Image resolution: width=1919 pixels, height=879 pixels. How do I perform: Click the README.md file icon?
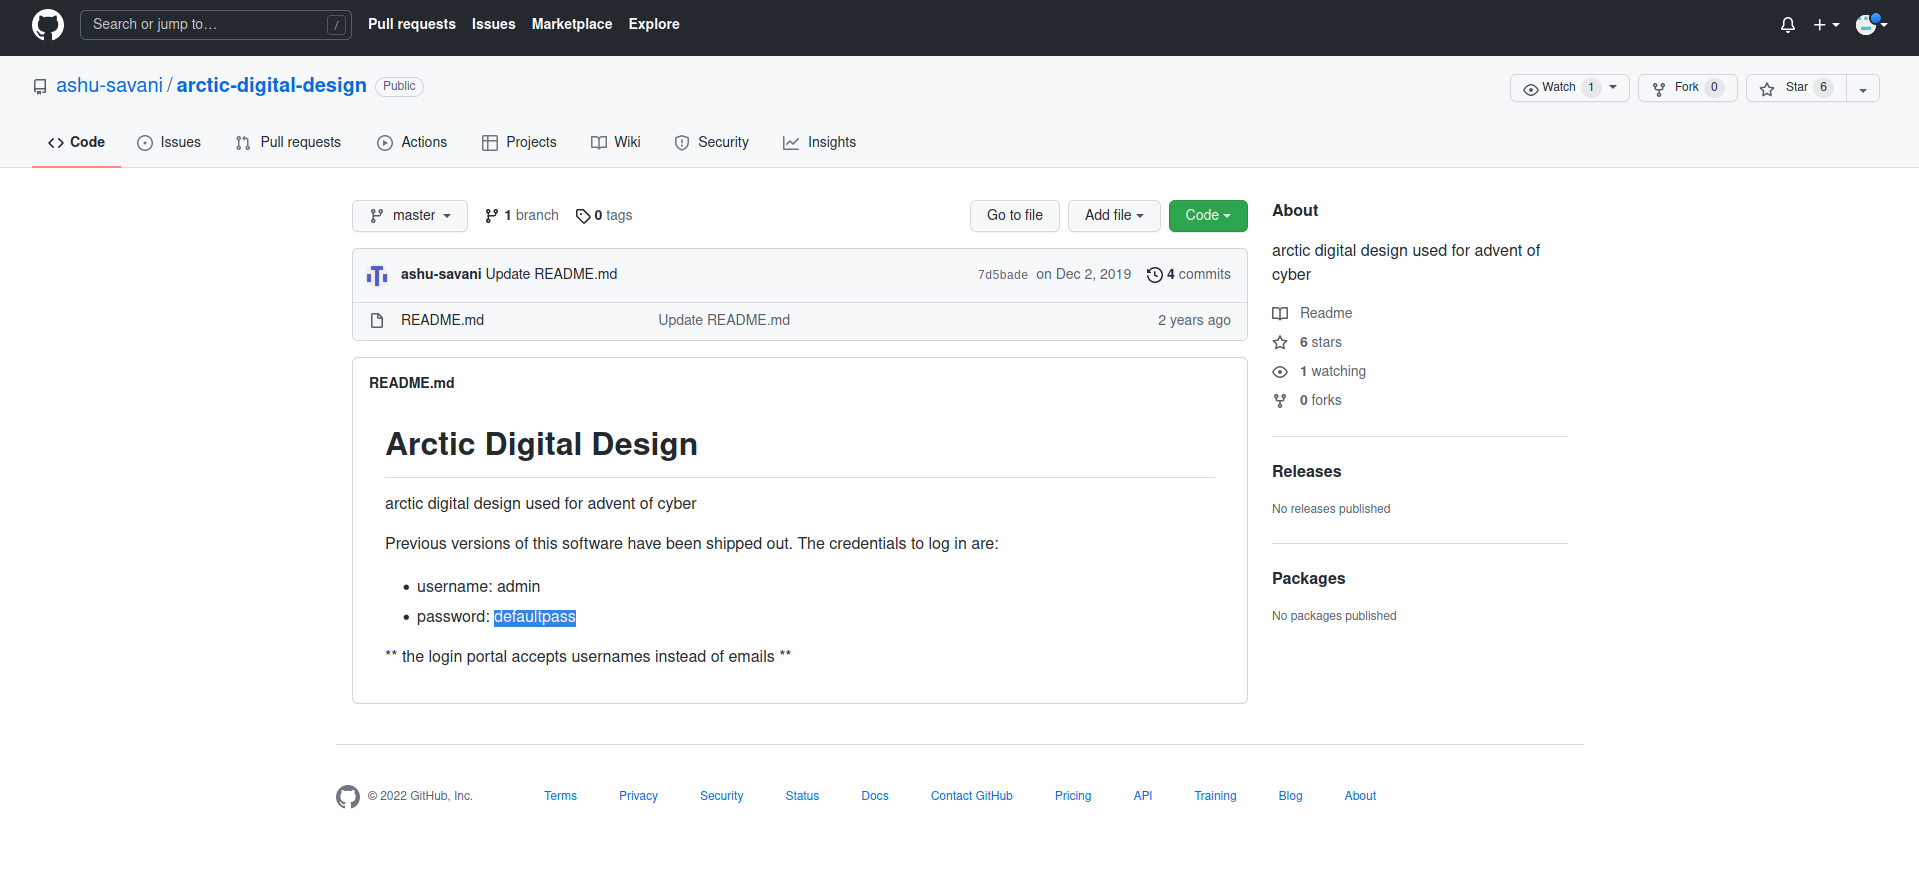click(377, 321)
